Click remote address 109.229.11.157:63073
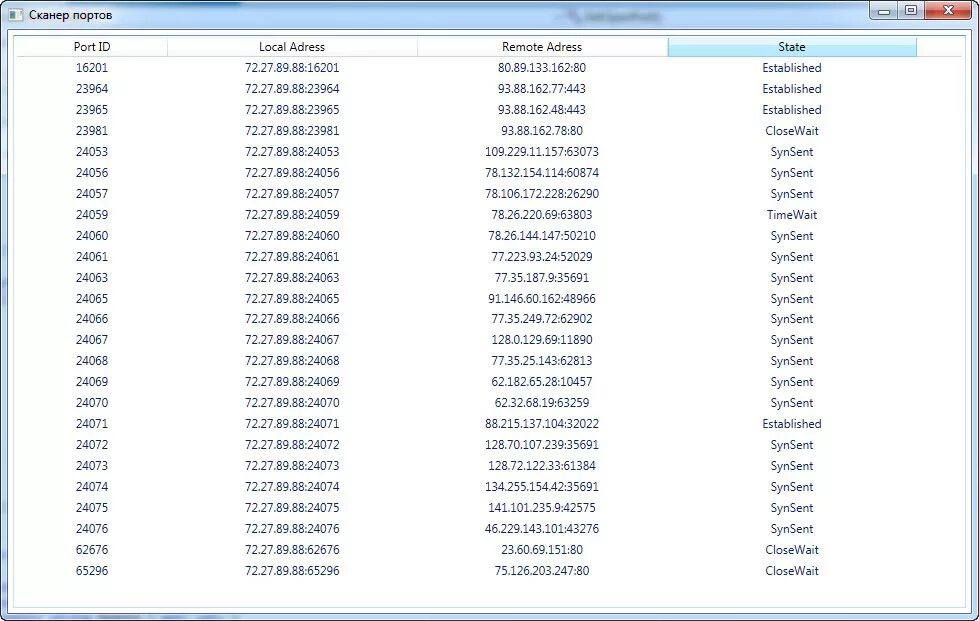979x621 pixels. point(542,152)
